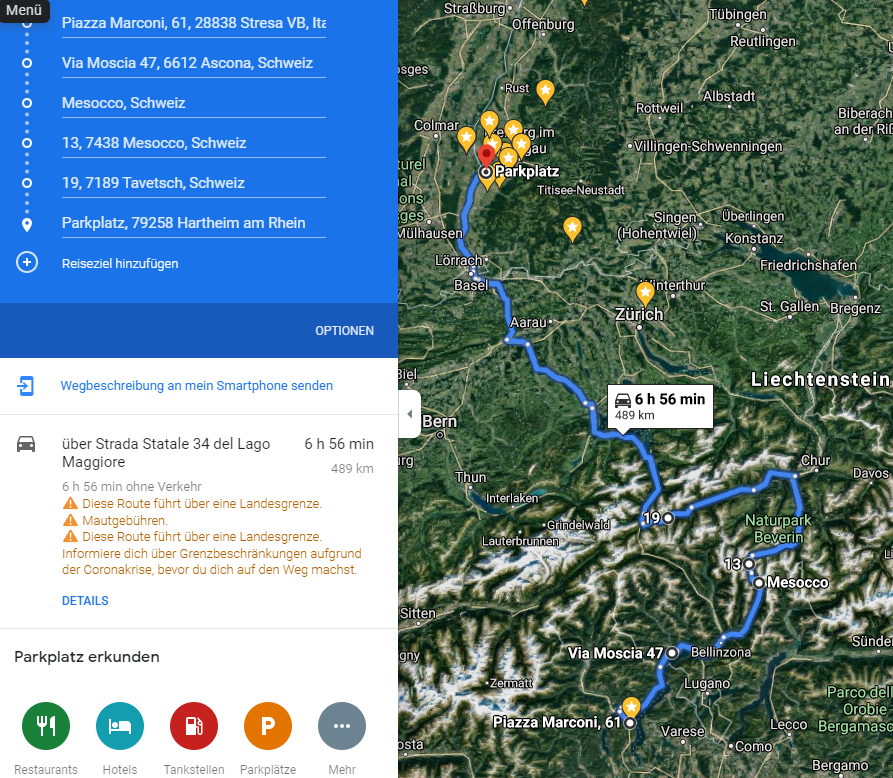The height and width of the screenshot is (778, 893).
Task: Edit the Via Moscia 47 Ascona waypoint
Action: tap(194, 63)
